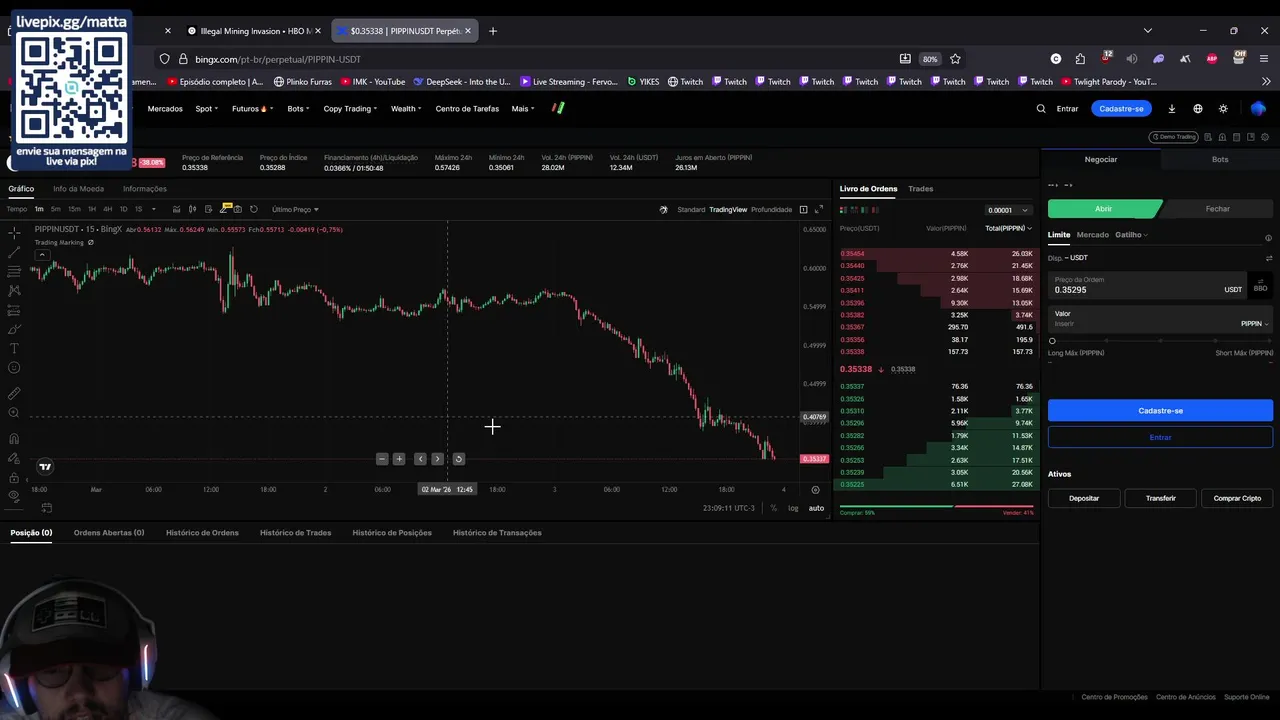Expand more timeframes dropdown arrow
1280x720 pixels.
click(x=153, y=209)
